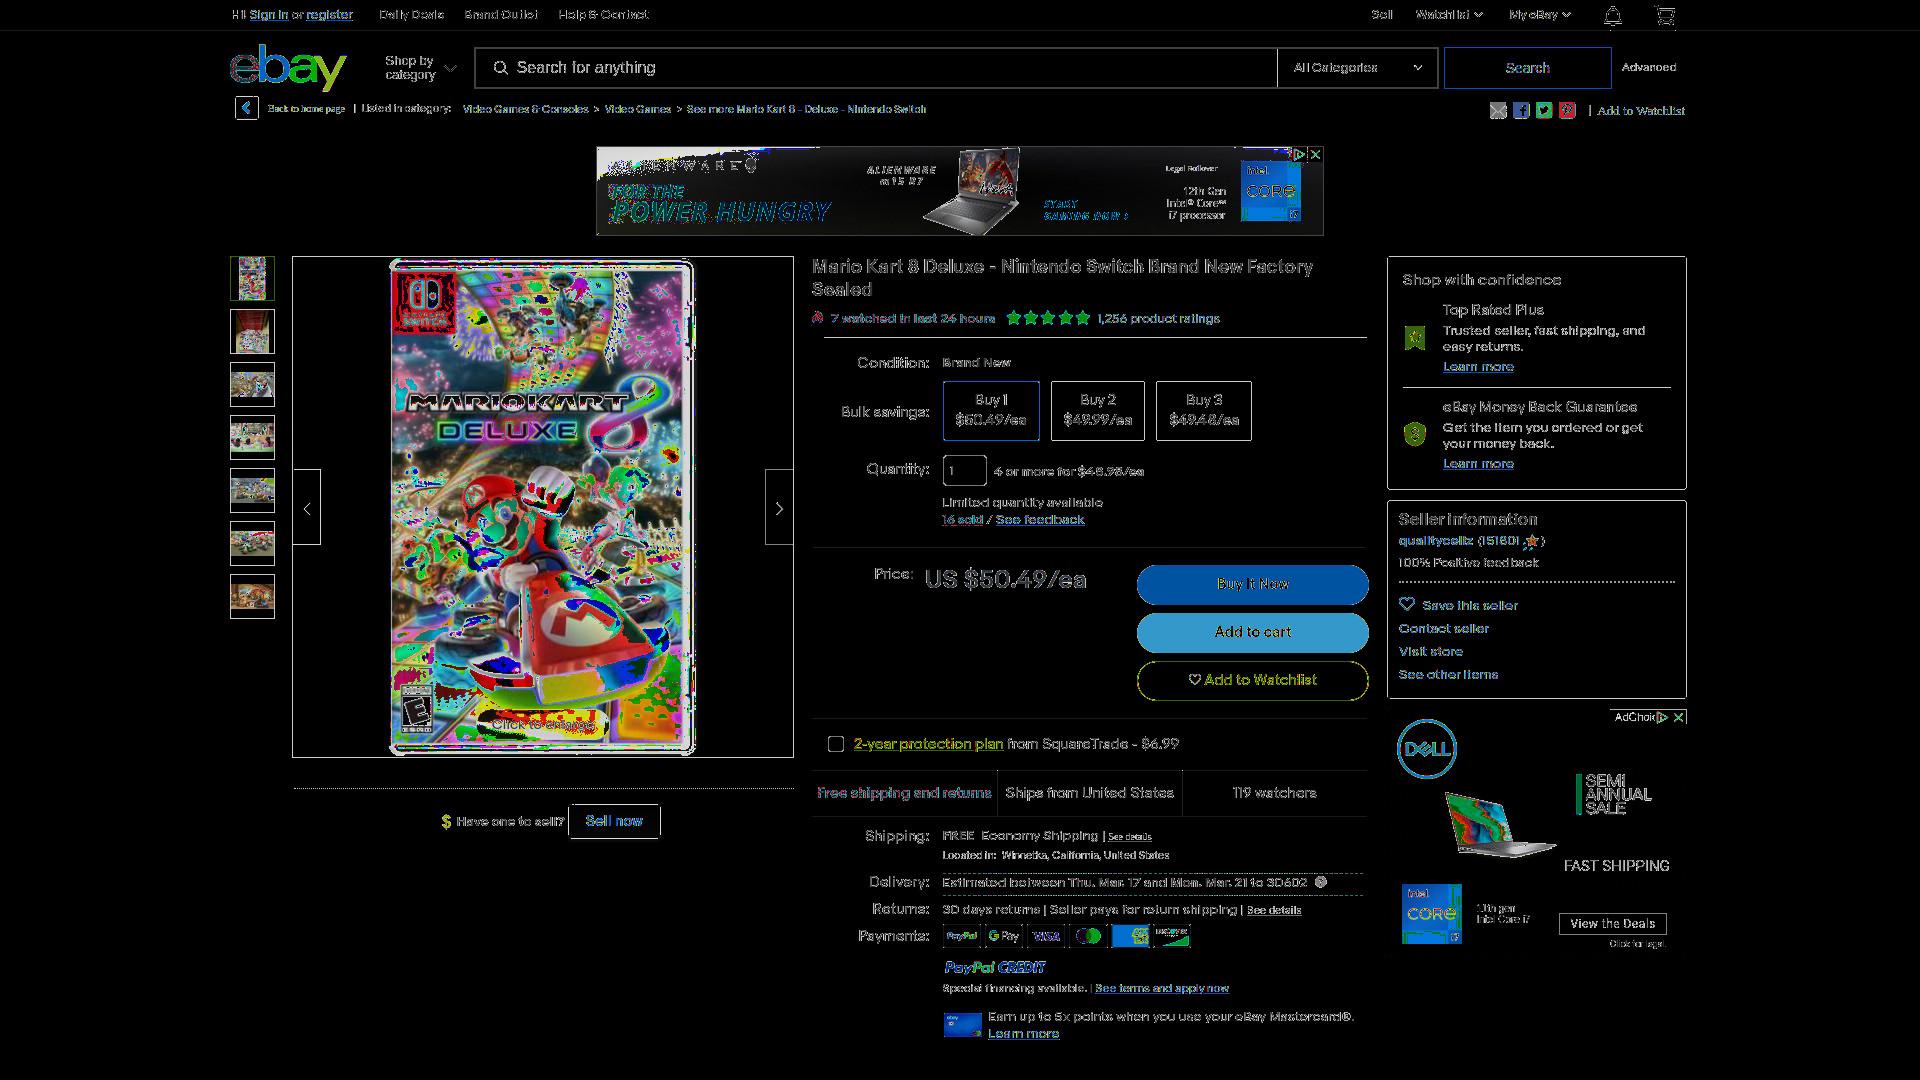
Task: Click the Sell now button
Action: (614, 821)
